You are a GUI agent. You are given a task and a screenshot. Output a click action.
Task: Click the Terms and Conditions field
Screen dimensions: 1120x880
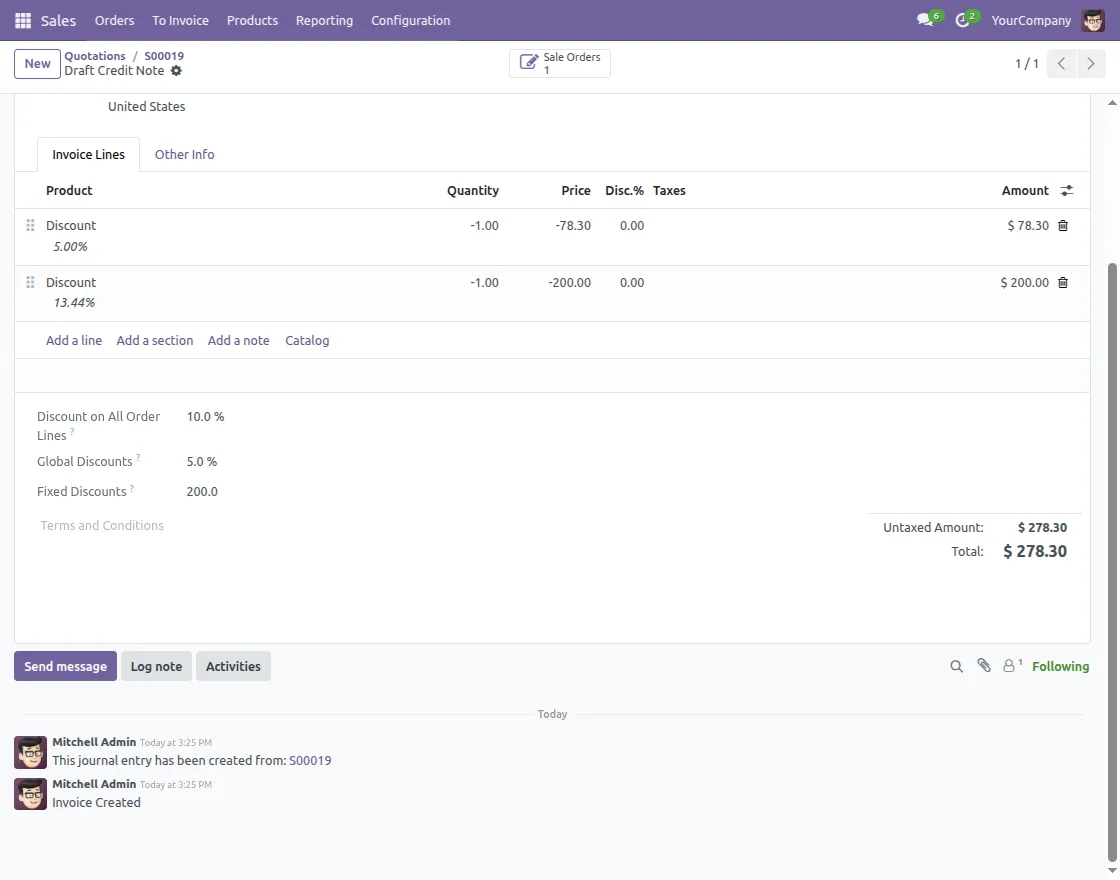coord(101,525)
